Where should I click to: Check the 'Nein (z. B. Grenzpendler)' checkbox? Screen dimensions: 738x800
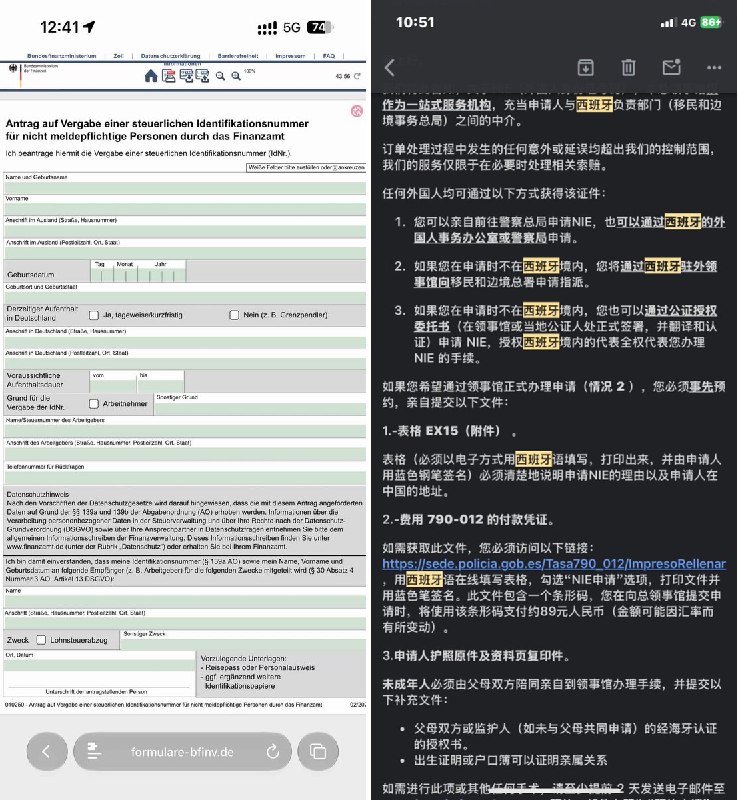tap(234, 315)
